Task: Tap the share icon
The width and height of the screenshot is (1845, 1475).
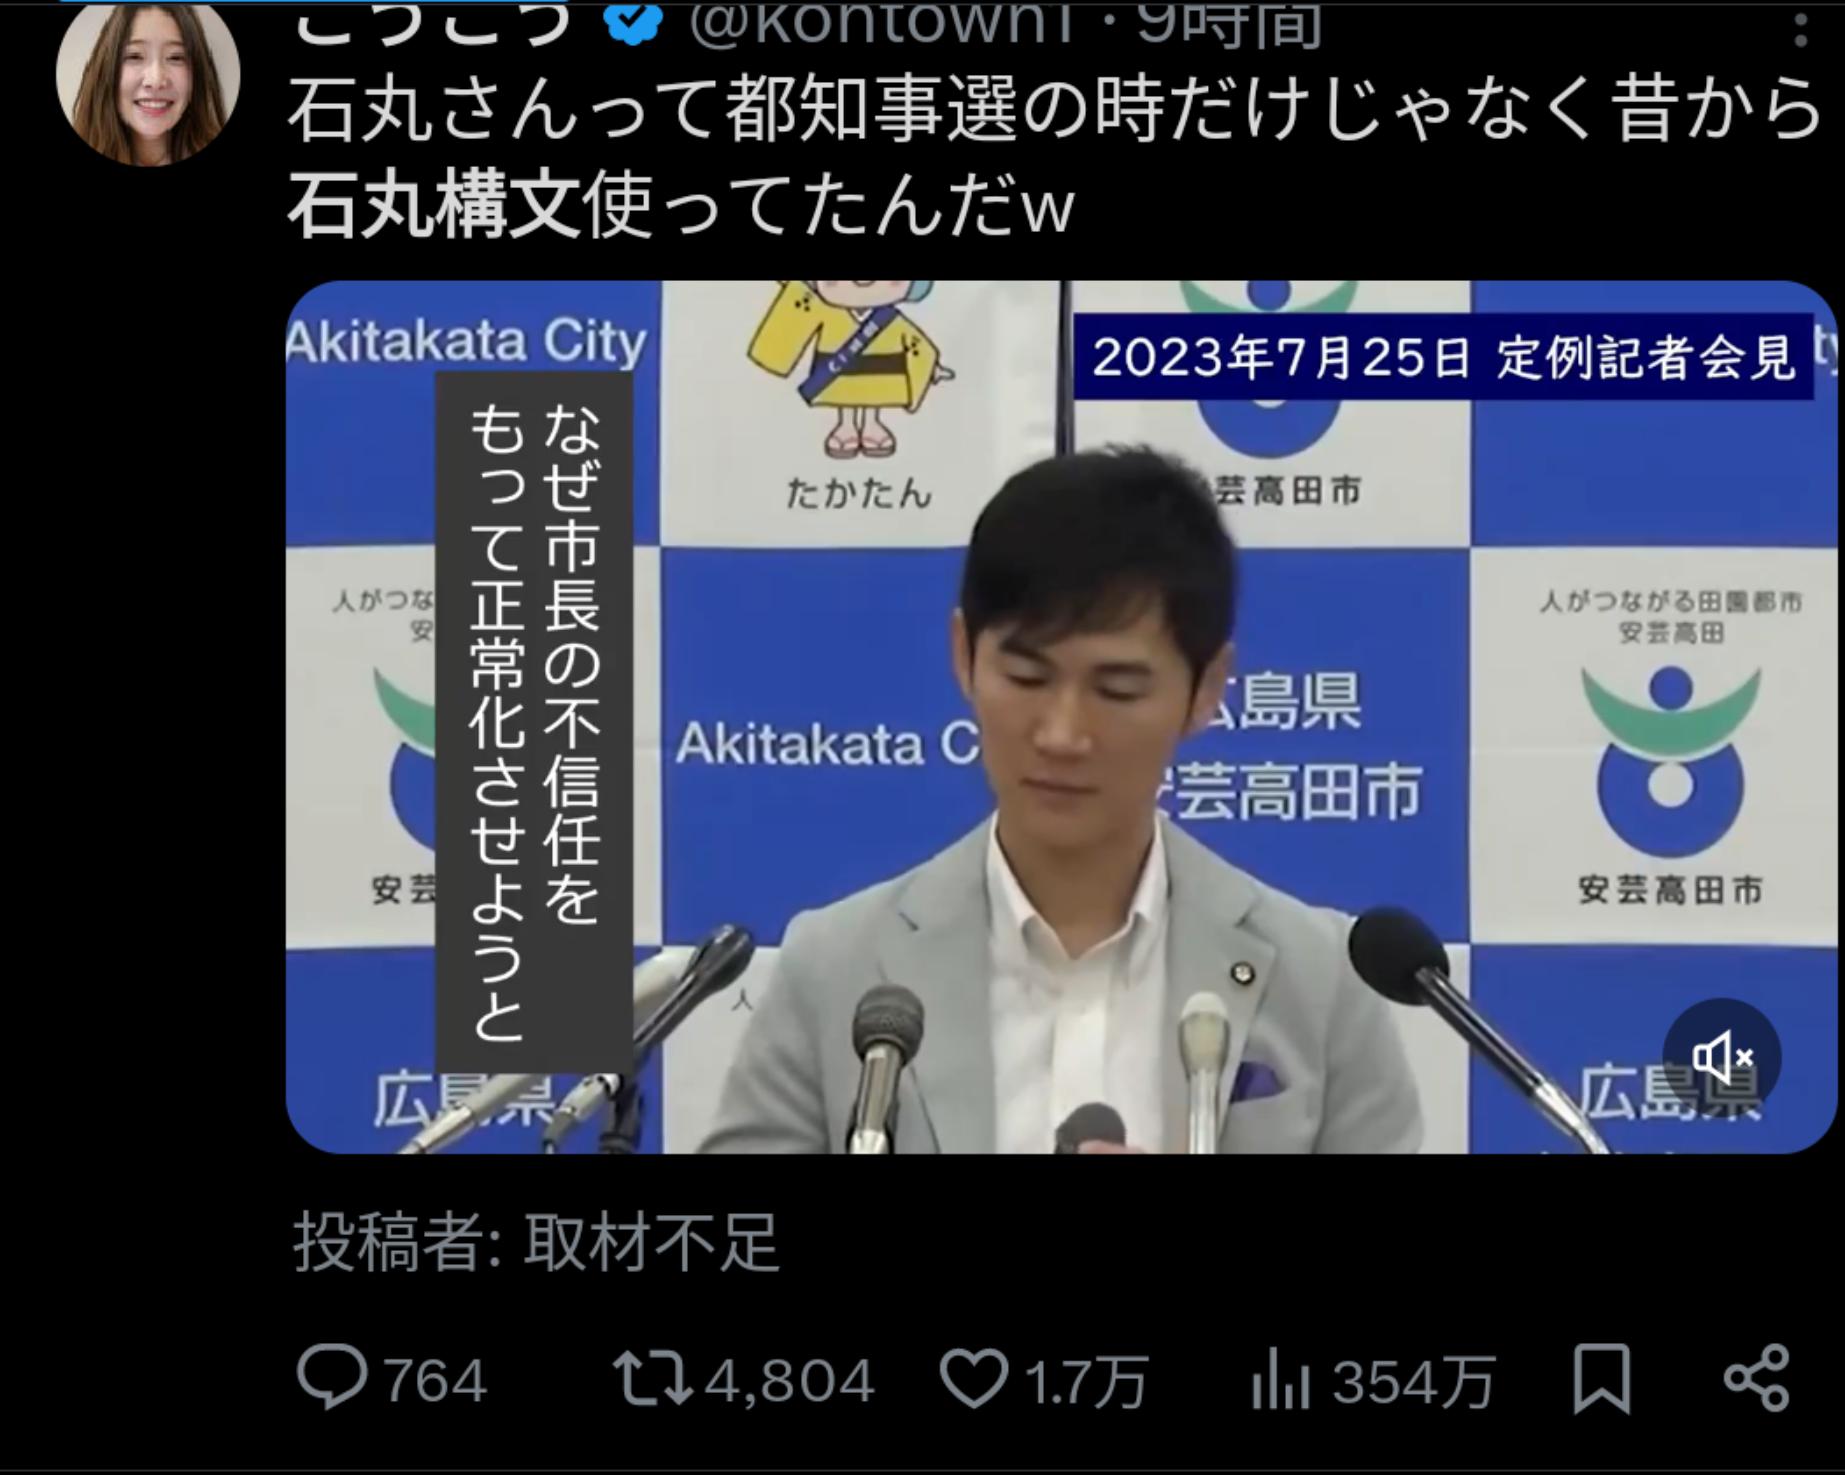Action: [x=1757, y=1379]
